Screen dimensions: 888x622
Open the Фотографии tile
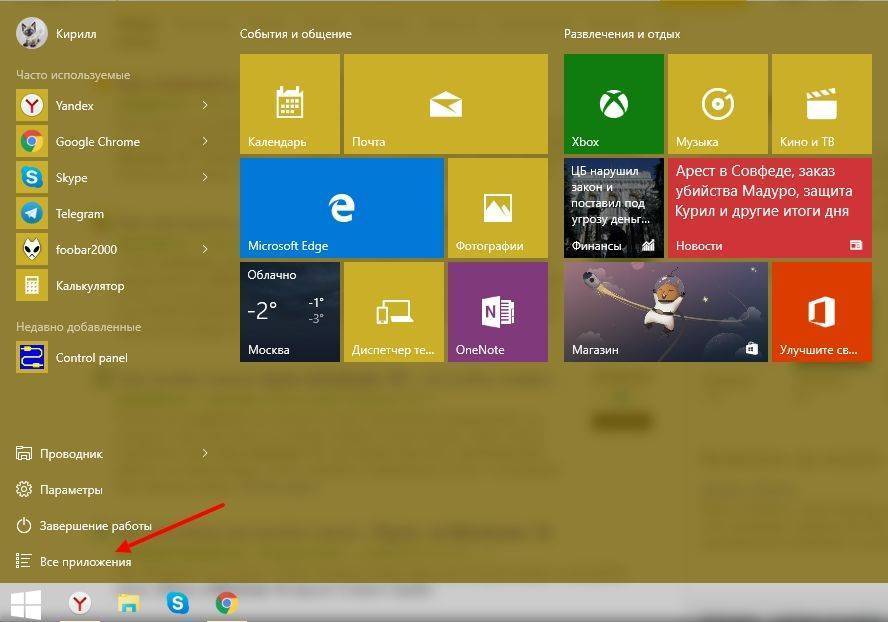tap(497, 207)
